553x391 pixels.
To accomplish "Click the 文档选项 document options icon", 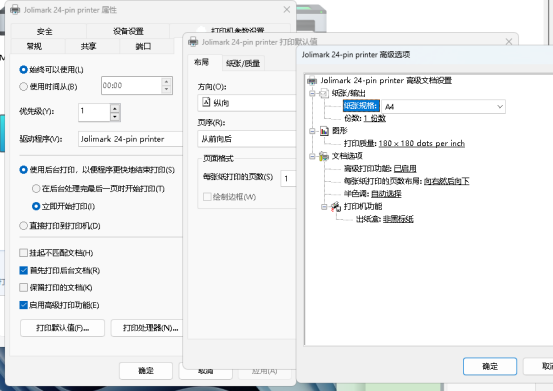I will [x=324, y=156].
